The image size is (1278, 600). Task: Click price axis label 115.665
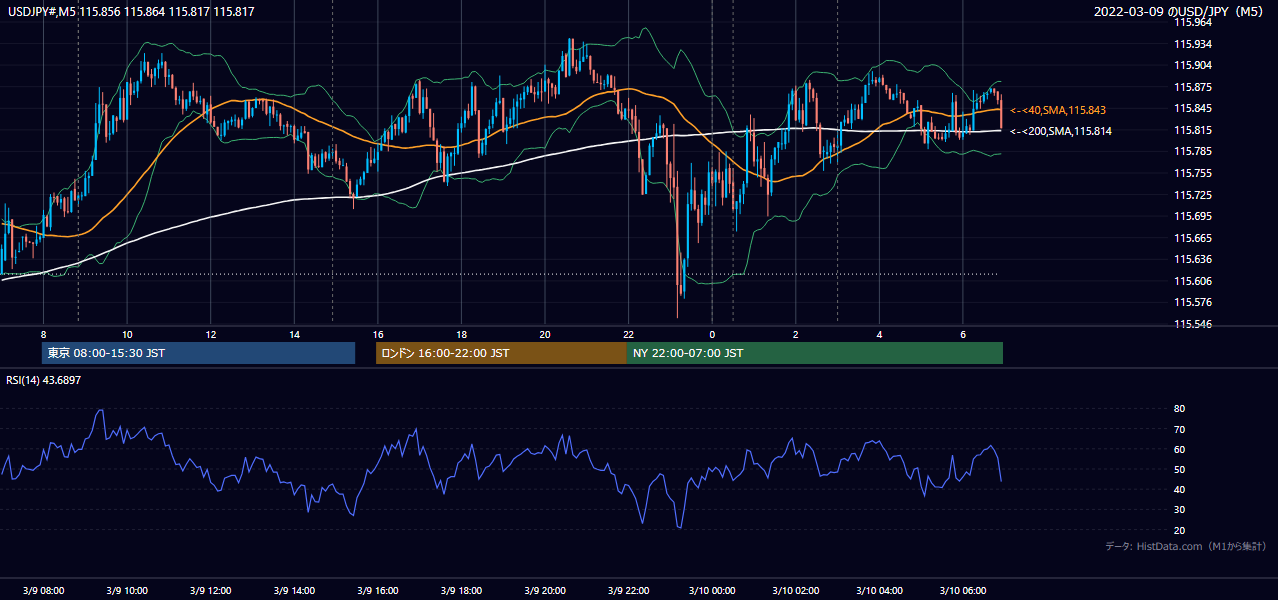pos(1192,238)
